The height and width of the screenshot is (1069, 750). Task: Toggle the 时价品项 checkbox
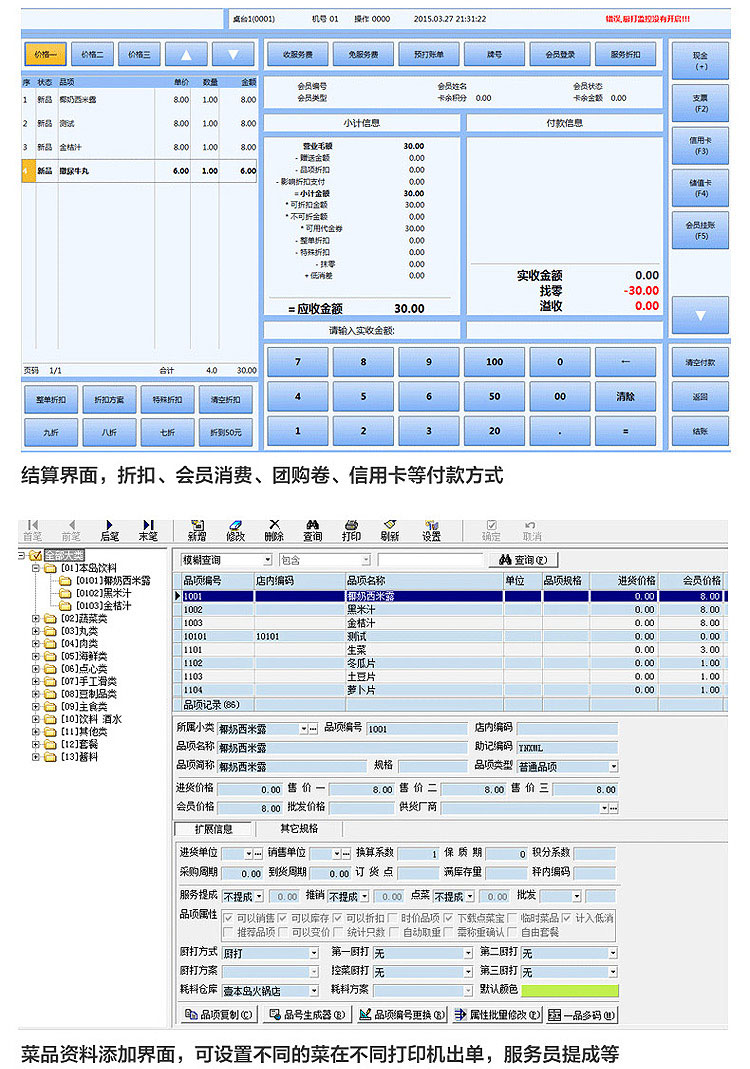[x=393, y=918]
